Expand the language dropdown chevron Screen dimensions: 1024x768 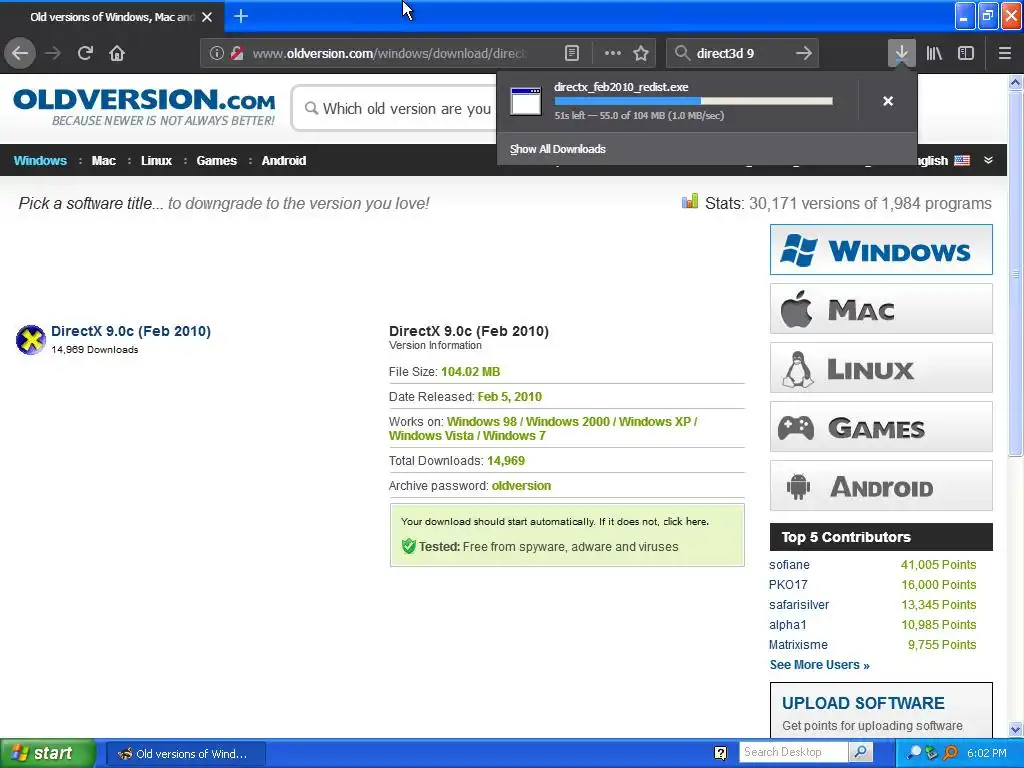(988, 161)
